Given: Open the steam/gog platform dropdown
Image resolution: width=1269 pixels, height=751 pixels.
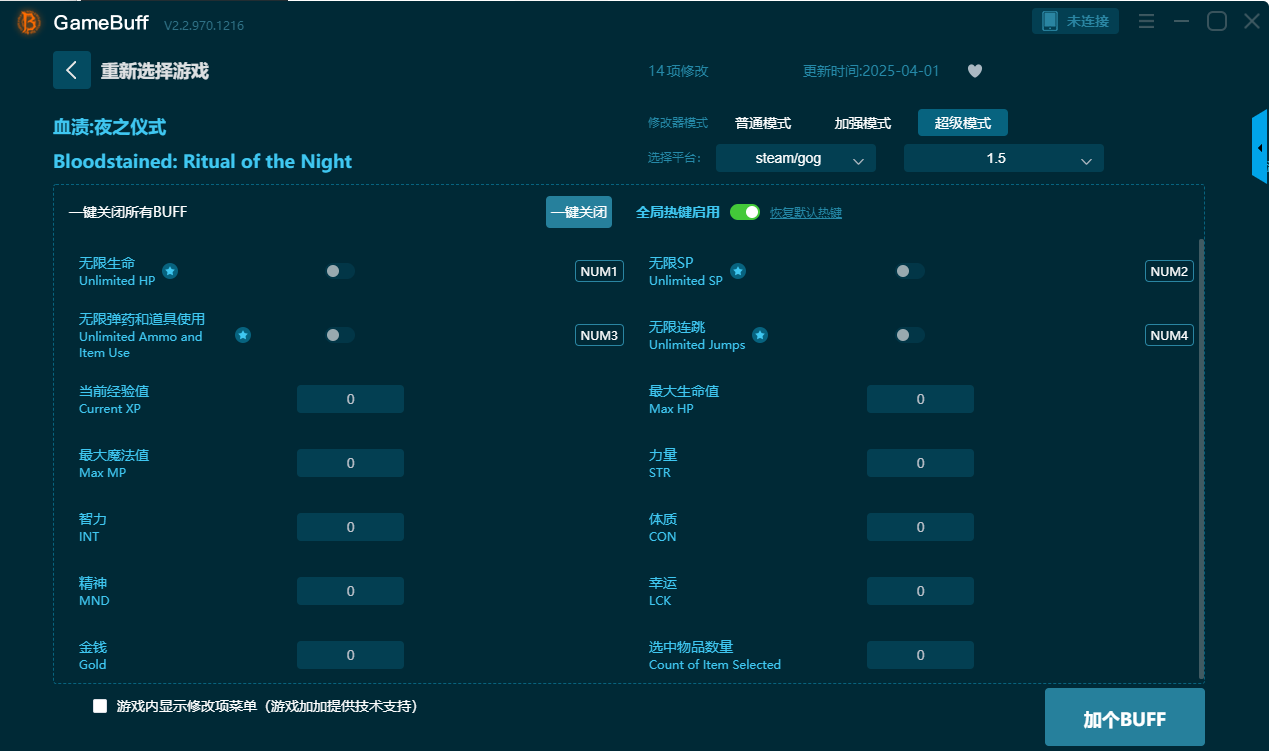Looking at the screenshot, I should (x=795, y=158).
